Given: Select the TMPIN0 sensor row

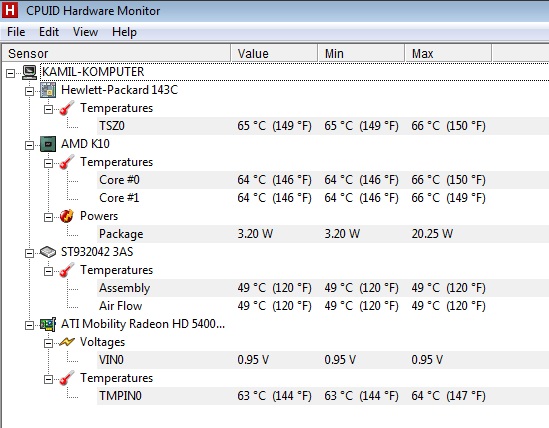Looking at the screenshot, I should (x=322, y=396).
